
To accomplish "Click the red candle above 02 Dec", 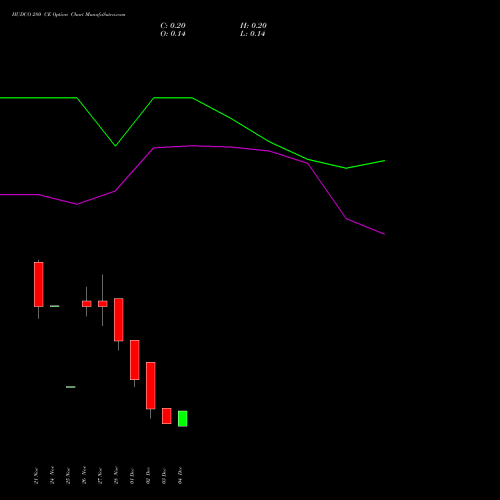I will pyautogui.click(x=151, y=386).
